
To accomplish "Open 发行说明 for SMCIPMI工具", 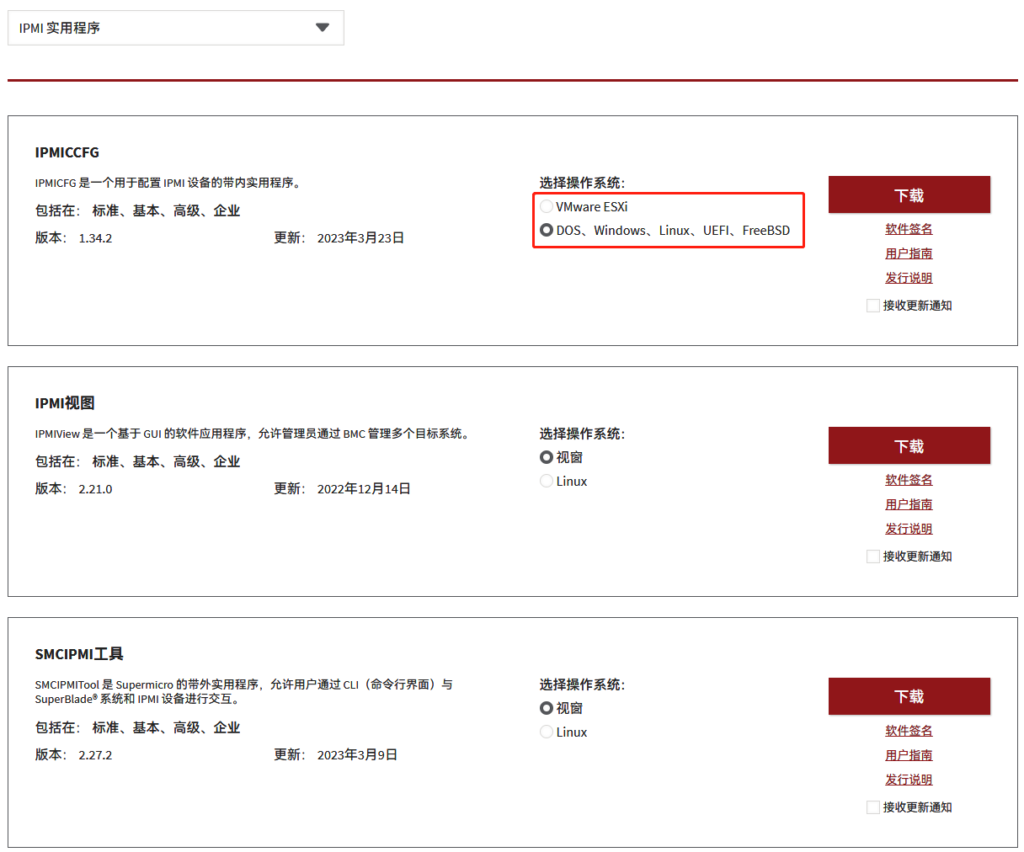I will (908, 779).
